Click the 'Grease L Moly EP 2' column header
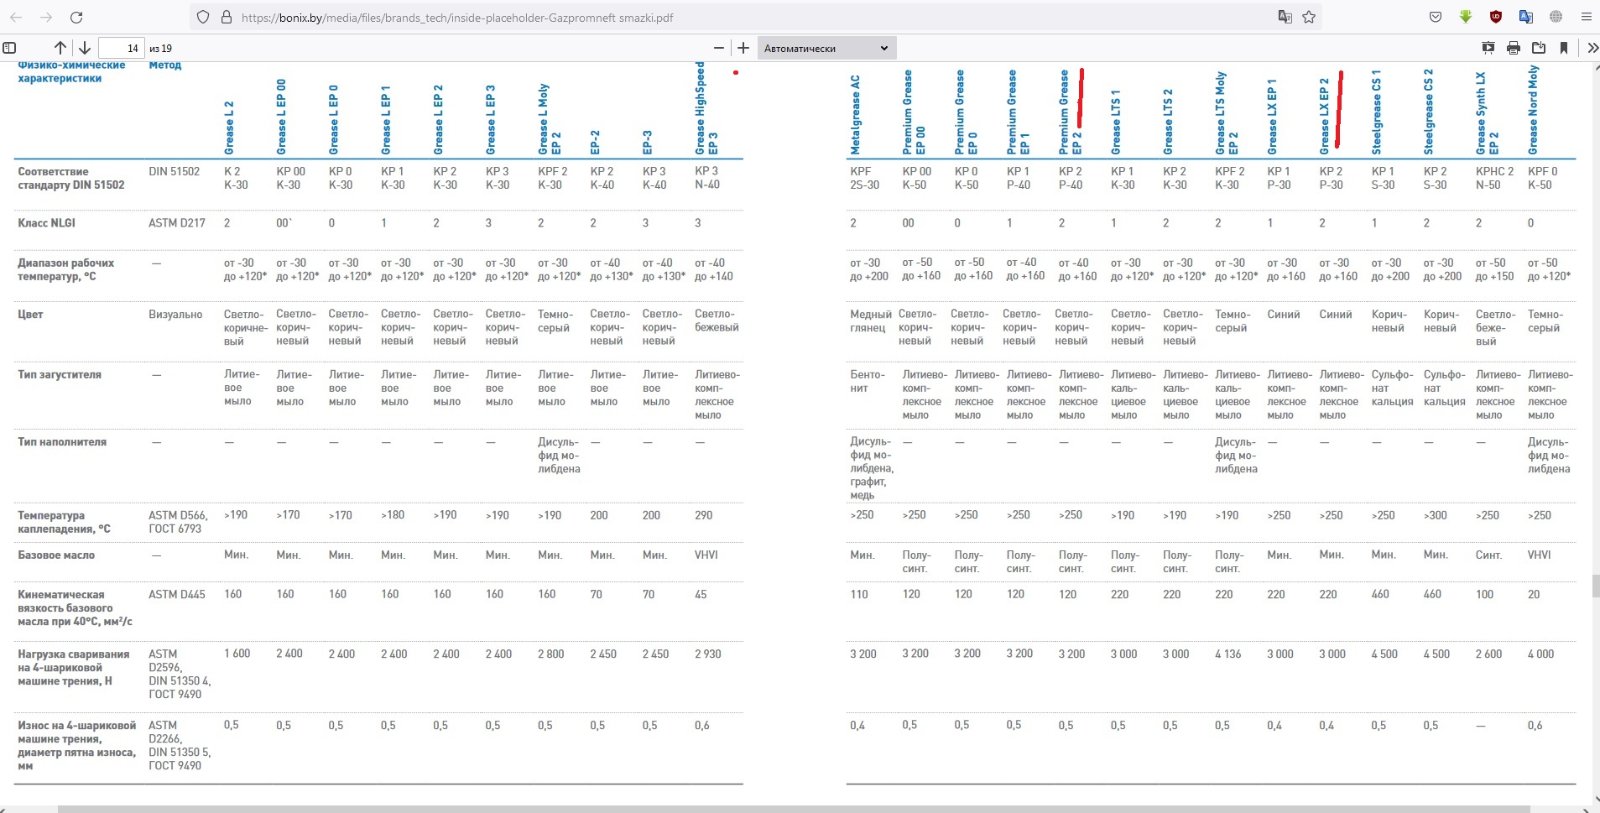The width and height of the screenshot is (1600, 813). pyautogui.click(x=549, y=119)
